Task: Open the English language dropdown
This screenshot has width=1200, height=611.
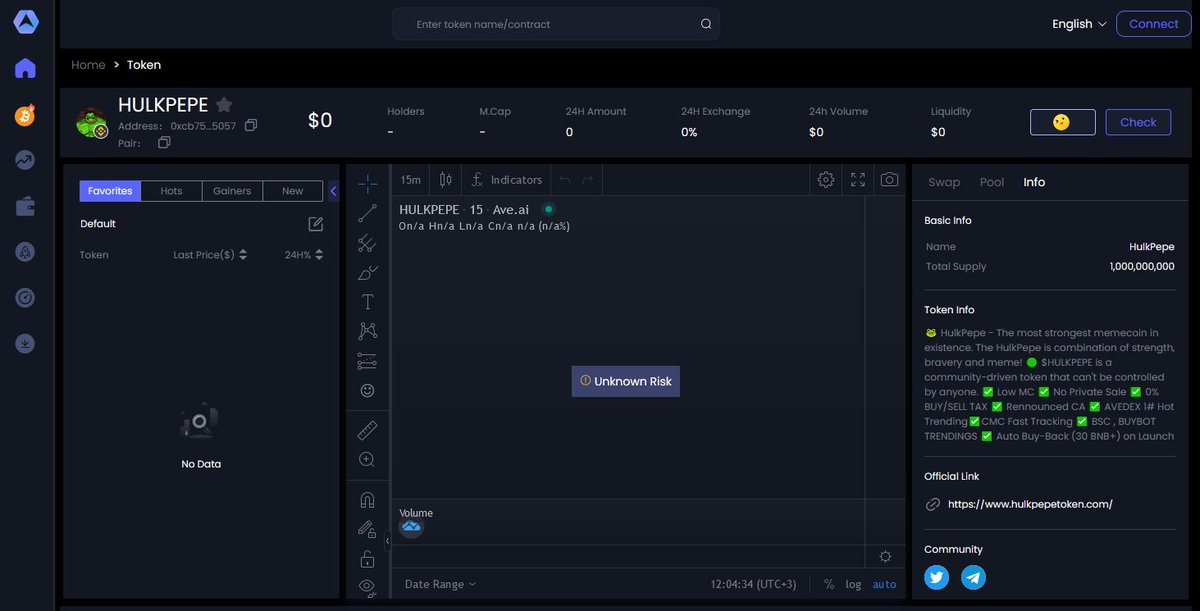Action: point(1079,24)
